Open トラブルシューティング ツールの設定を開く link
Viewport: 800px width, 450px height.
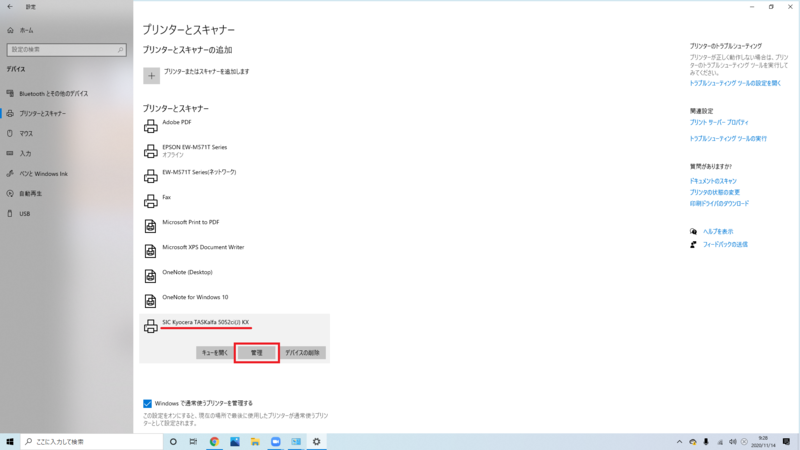[x=735, y=83]
